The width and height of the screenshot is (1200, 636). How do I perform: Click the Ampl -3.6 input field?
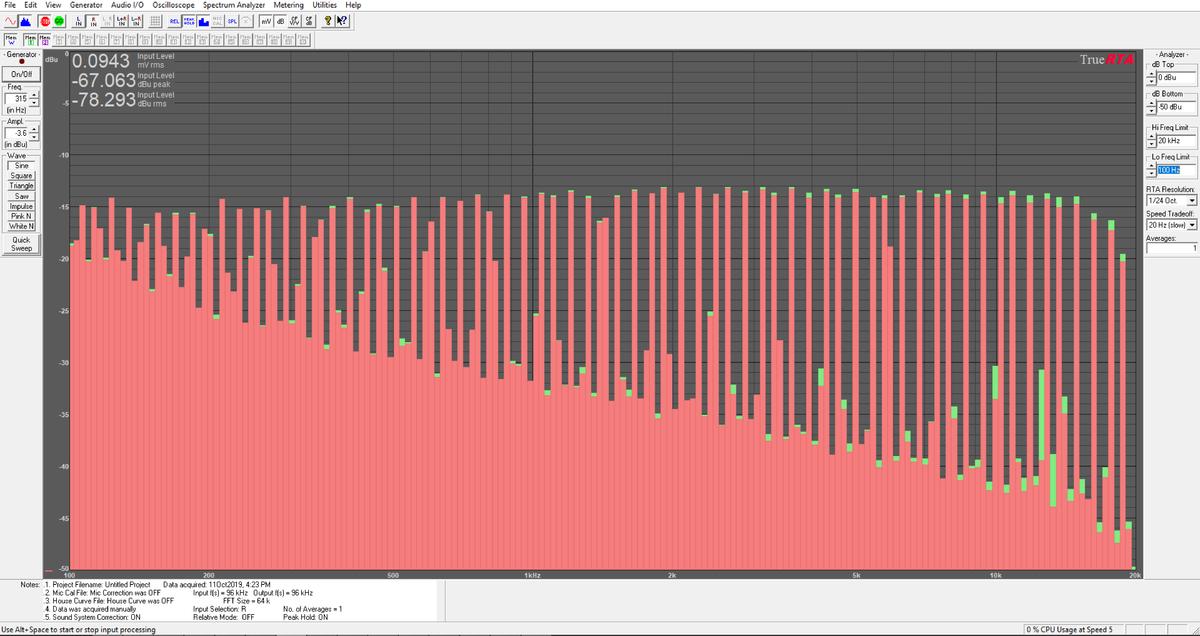pos(17,132)
